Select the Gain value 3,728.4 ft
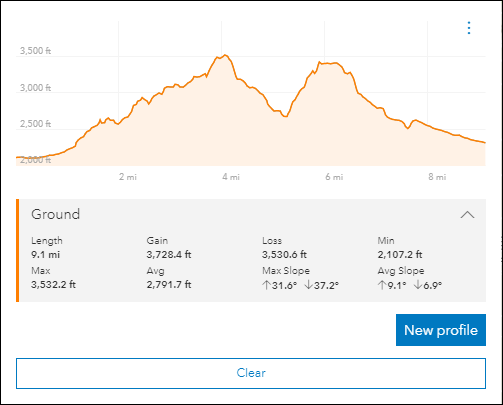Image resolution: width=503 pixels, height=405 pixels. coord(169,255)
